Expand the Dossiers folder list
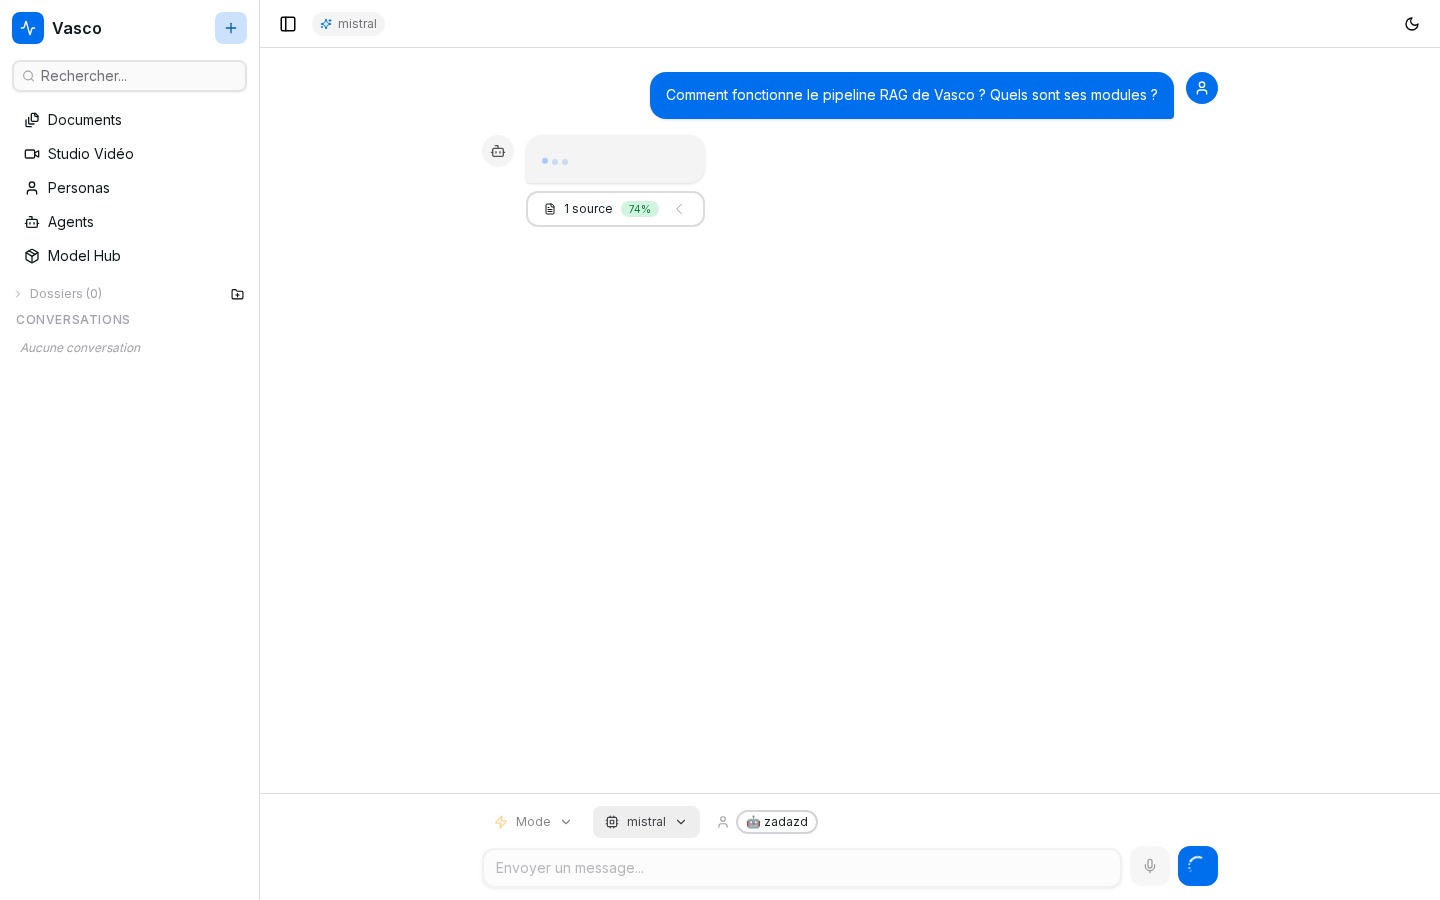Screen dimensions: 1440x900 pyautogui.click(x=60, y=294)
